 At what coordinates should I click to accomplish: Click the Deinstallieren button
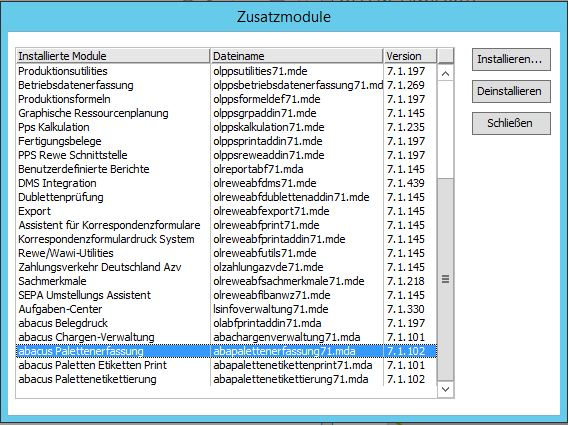(x=511, y=91)
